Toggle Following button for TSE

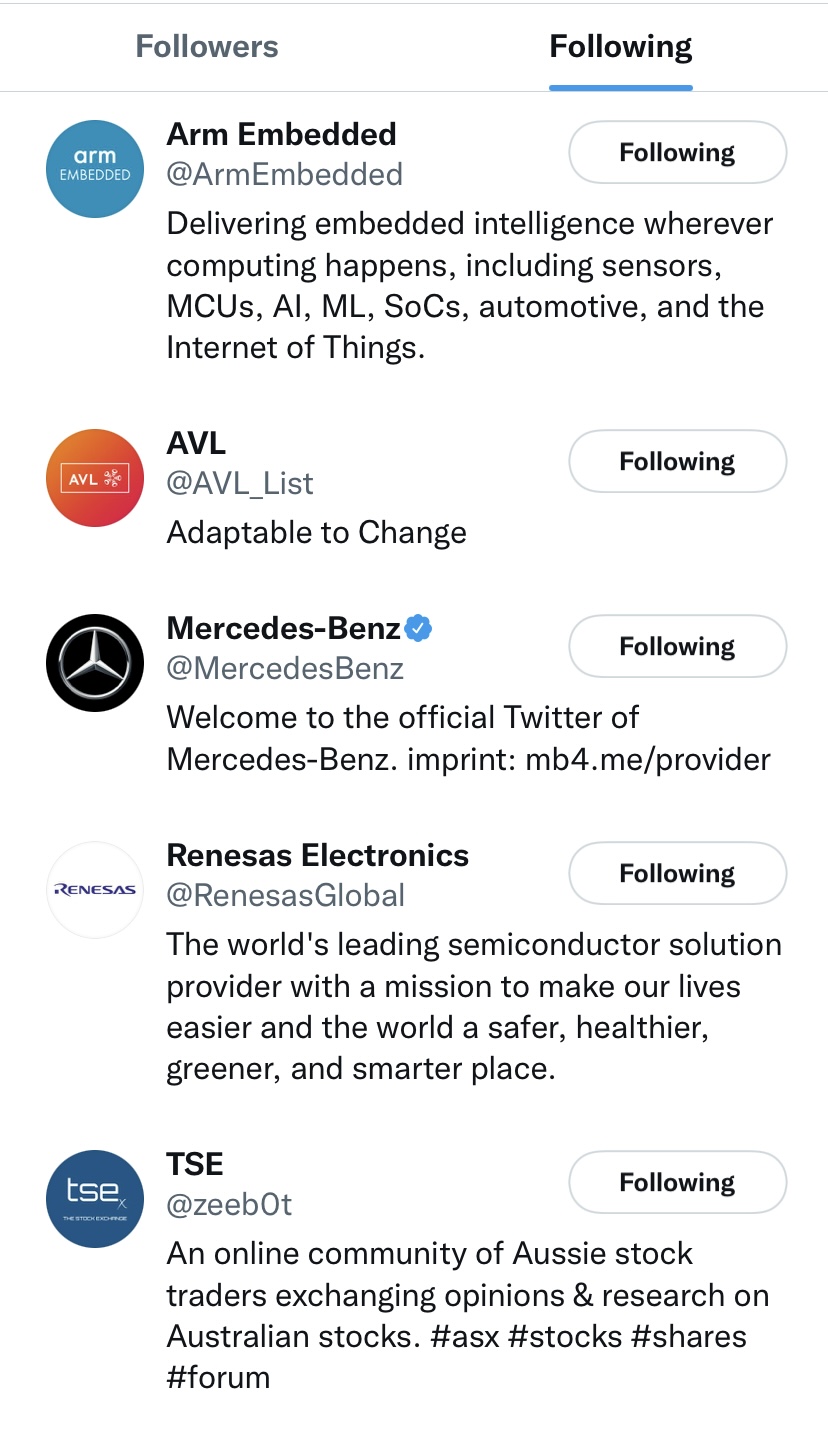coord(677,1182)
